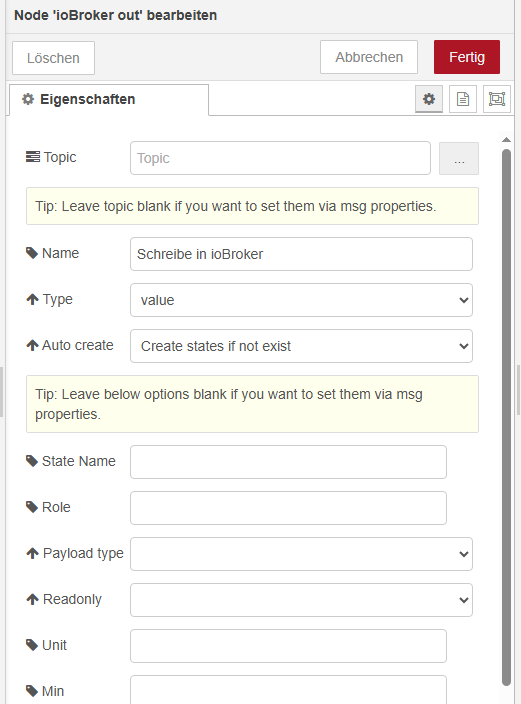Cancel editing with Abbrechen
The image size is (521, 704).
coord(369,57)
